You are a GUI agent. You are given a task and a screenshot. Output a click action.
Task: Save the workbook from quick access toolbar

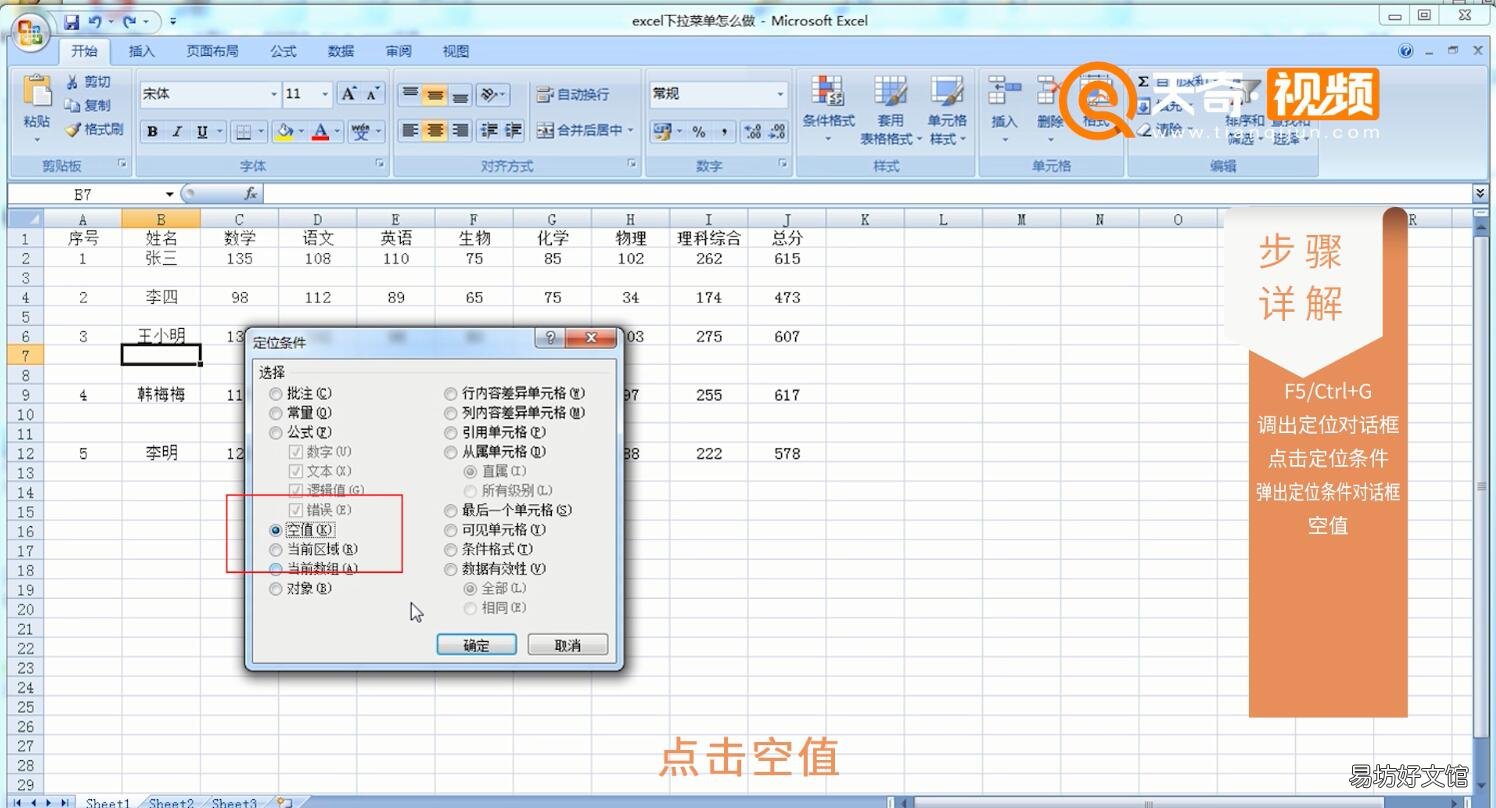coord(72,21)
